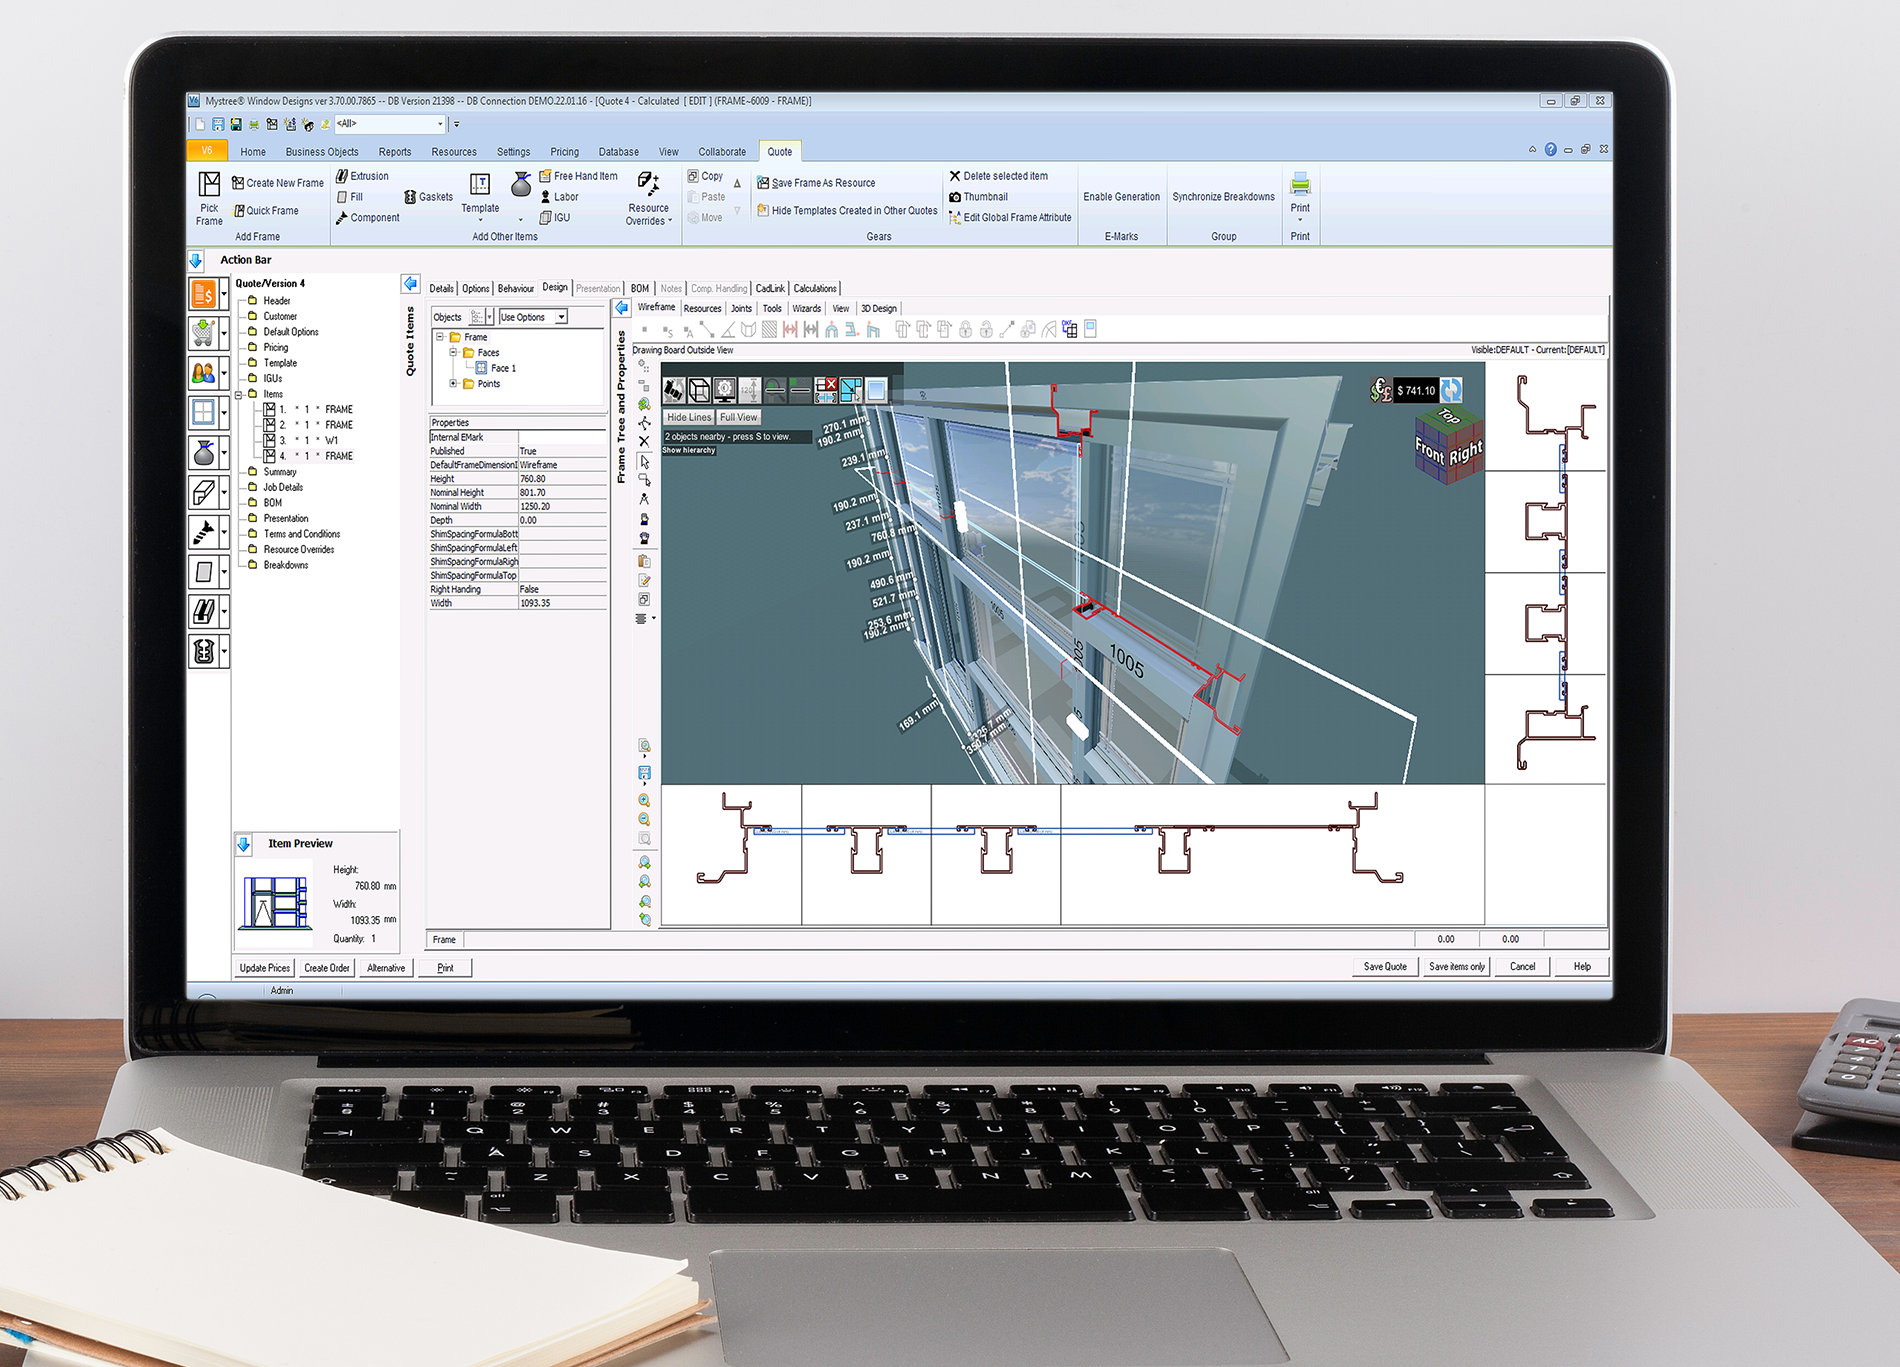Click the Help question mark icon
The width and height of the screenshot is (1900, 1367).
(x=1550, y=149)
